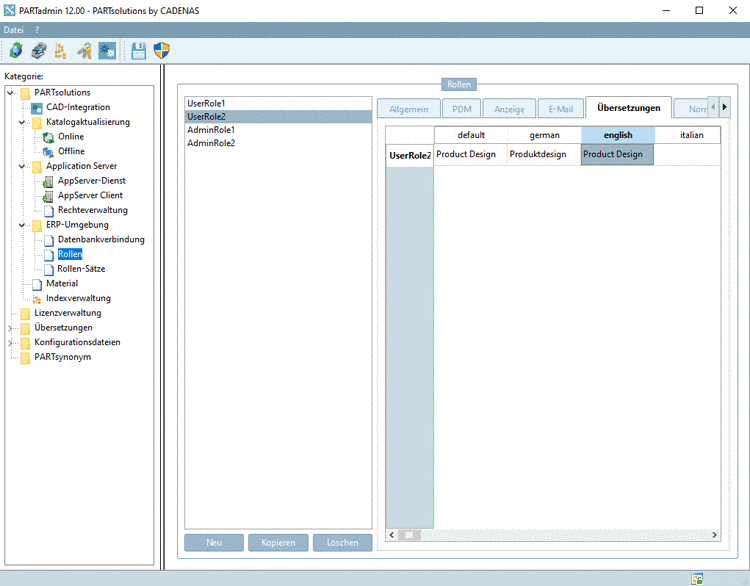The width and height of the screenshot is (750, 586).
Task: Click the floppy disk save icon
Action: [139, 50]
